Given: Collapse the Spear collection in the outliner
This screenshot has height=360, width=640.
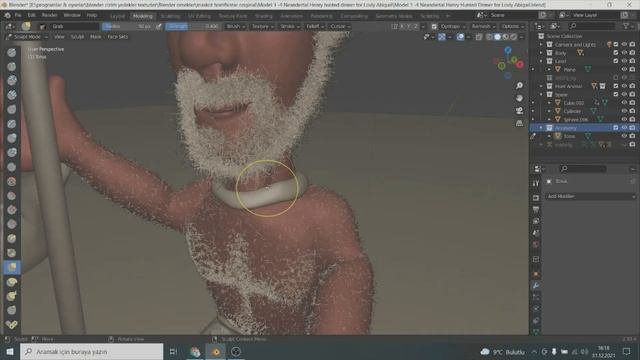Looking at the screenshot, I should click(541, 94).
